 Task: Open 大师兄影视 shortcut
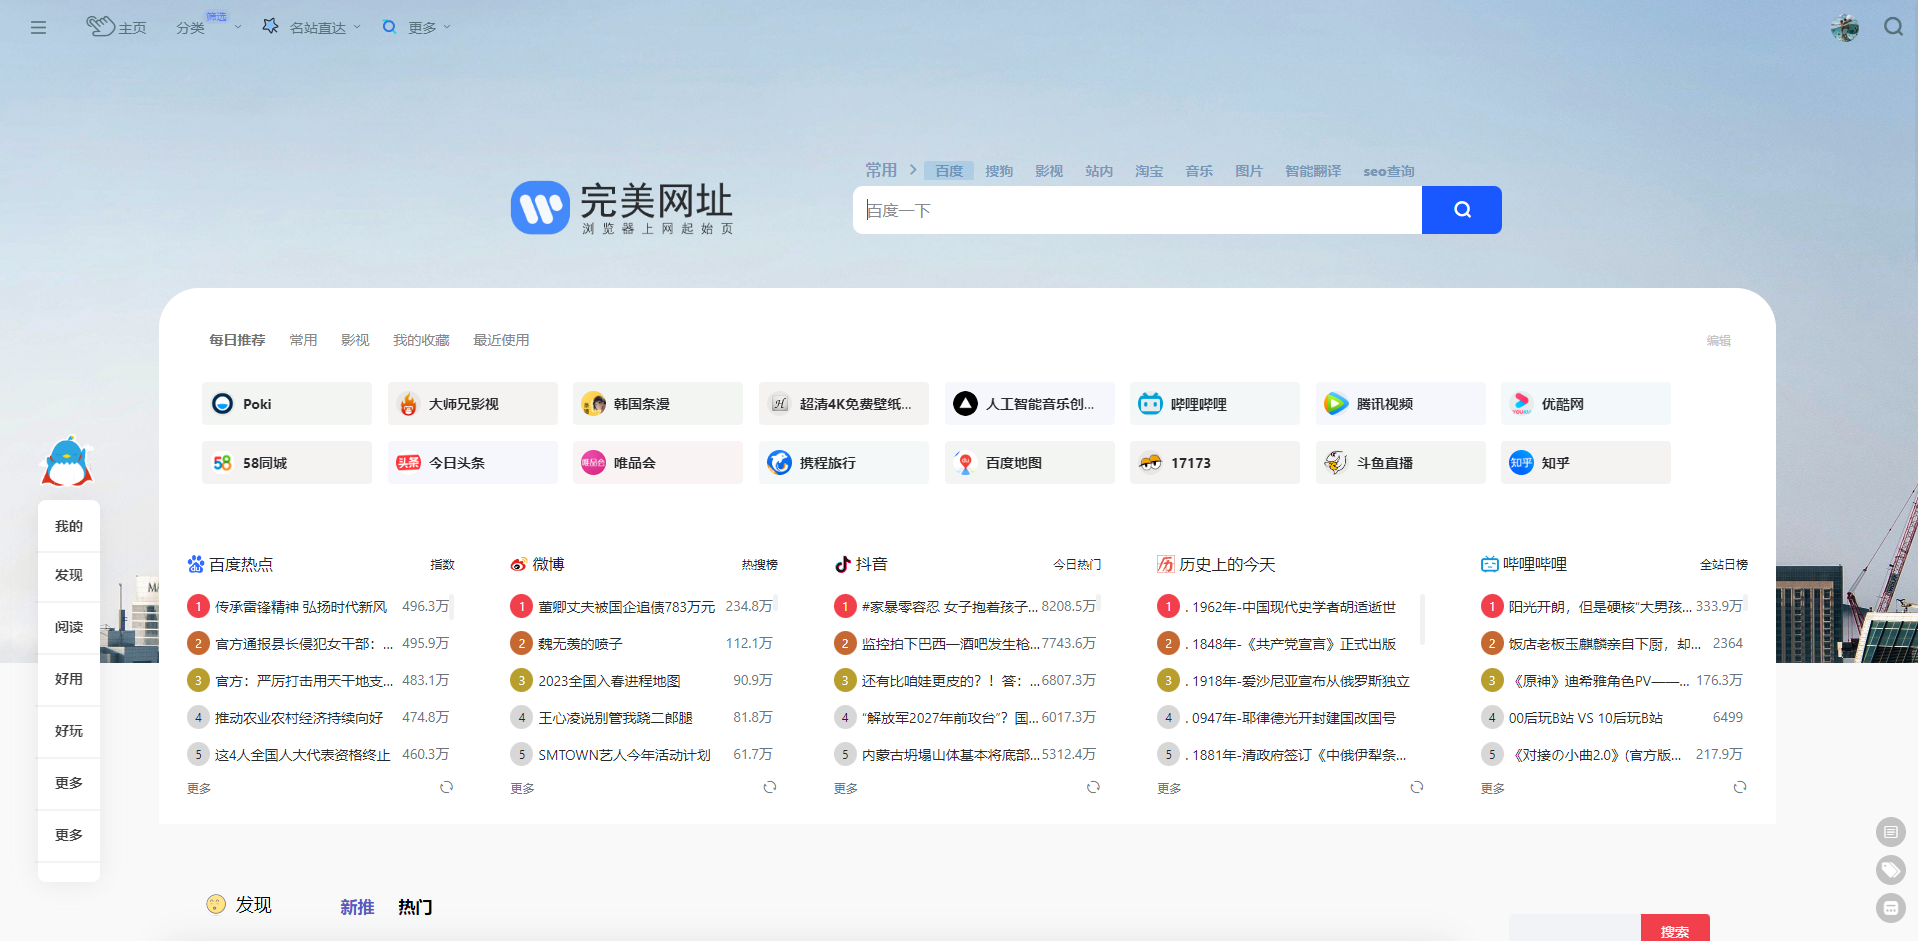[x=472, y=404]
